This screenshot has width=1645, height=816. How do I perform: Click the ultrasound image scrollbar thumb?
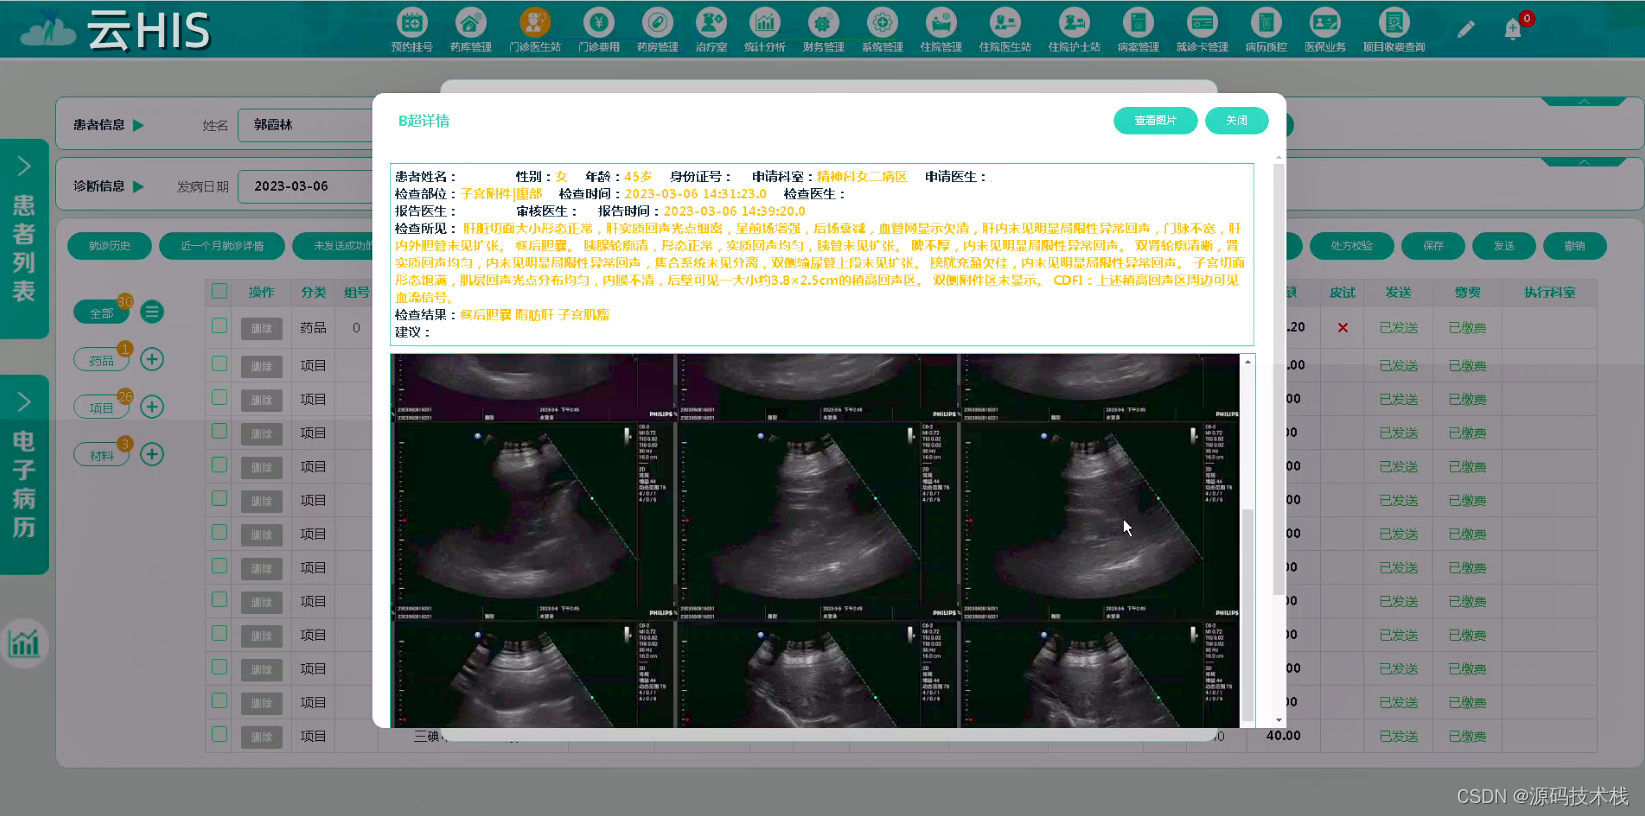point(1247,614)
